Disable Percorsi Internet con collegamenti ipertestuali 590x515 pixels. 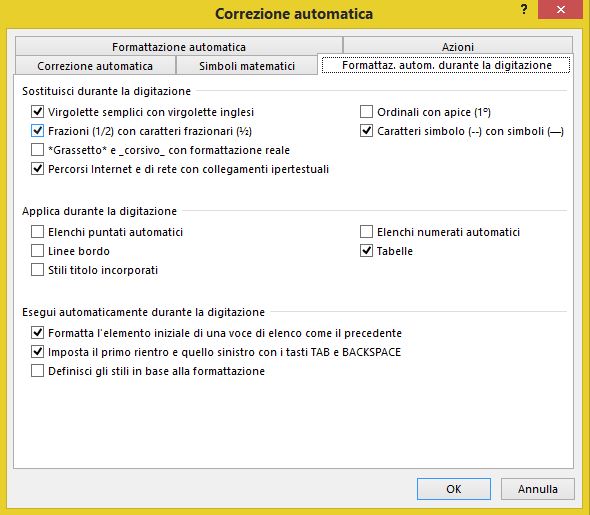pos(37,169)
